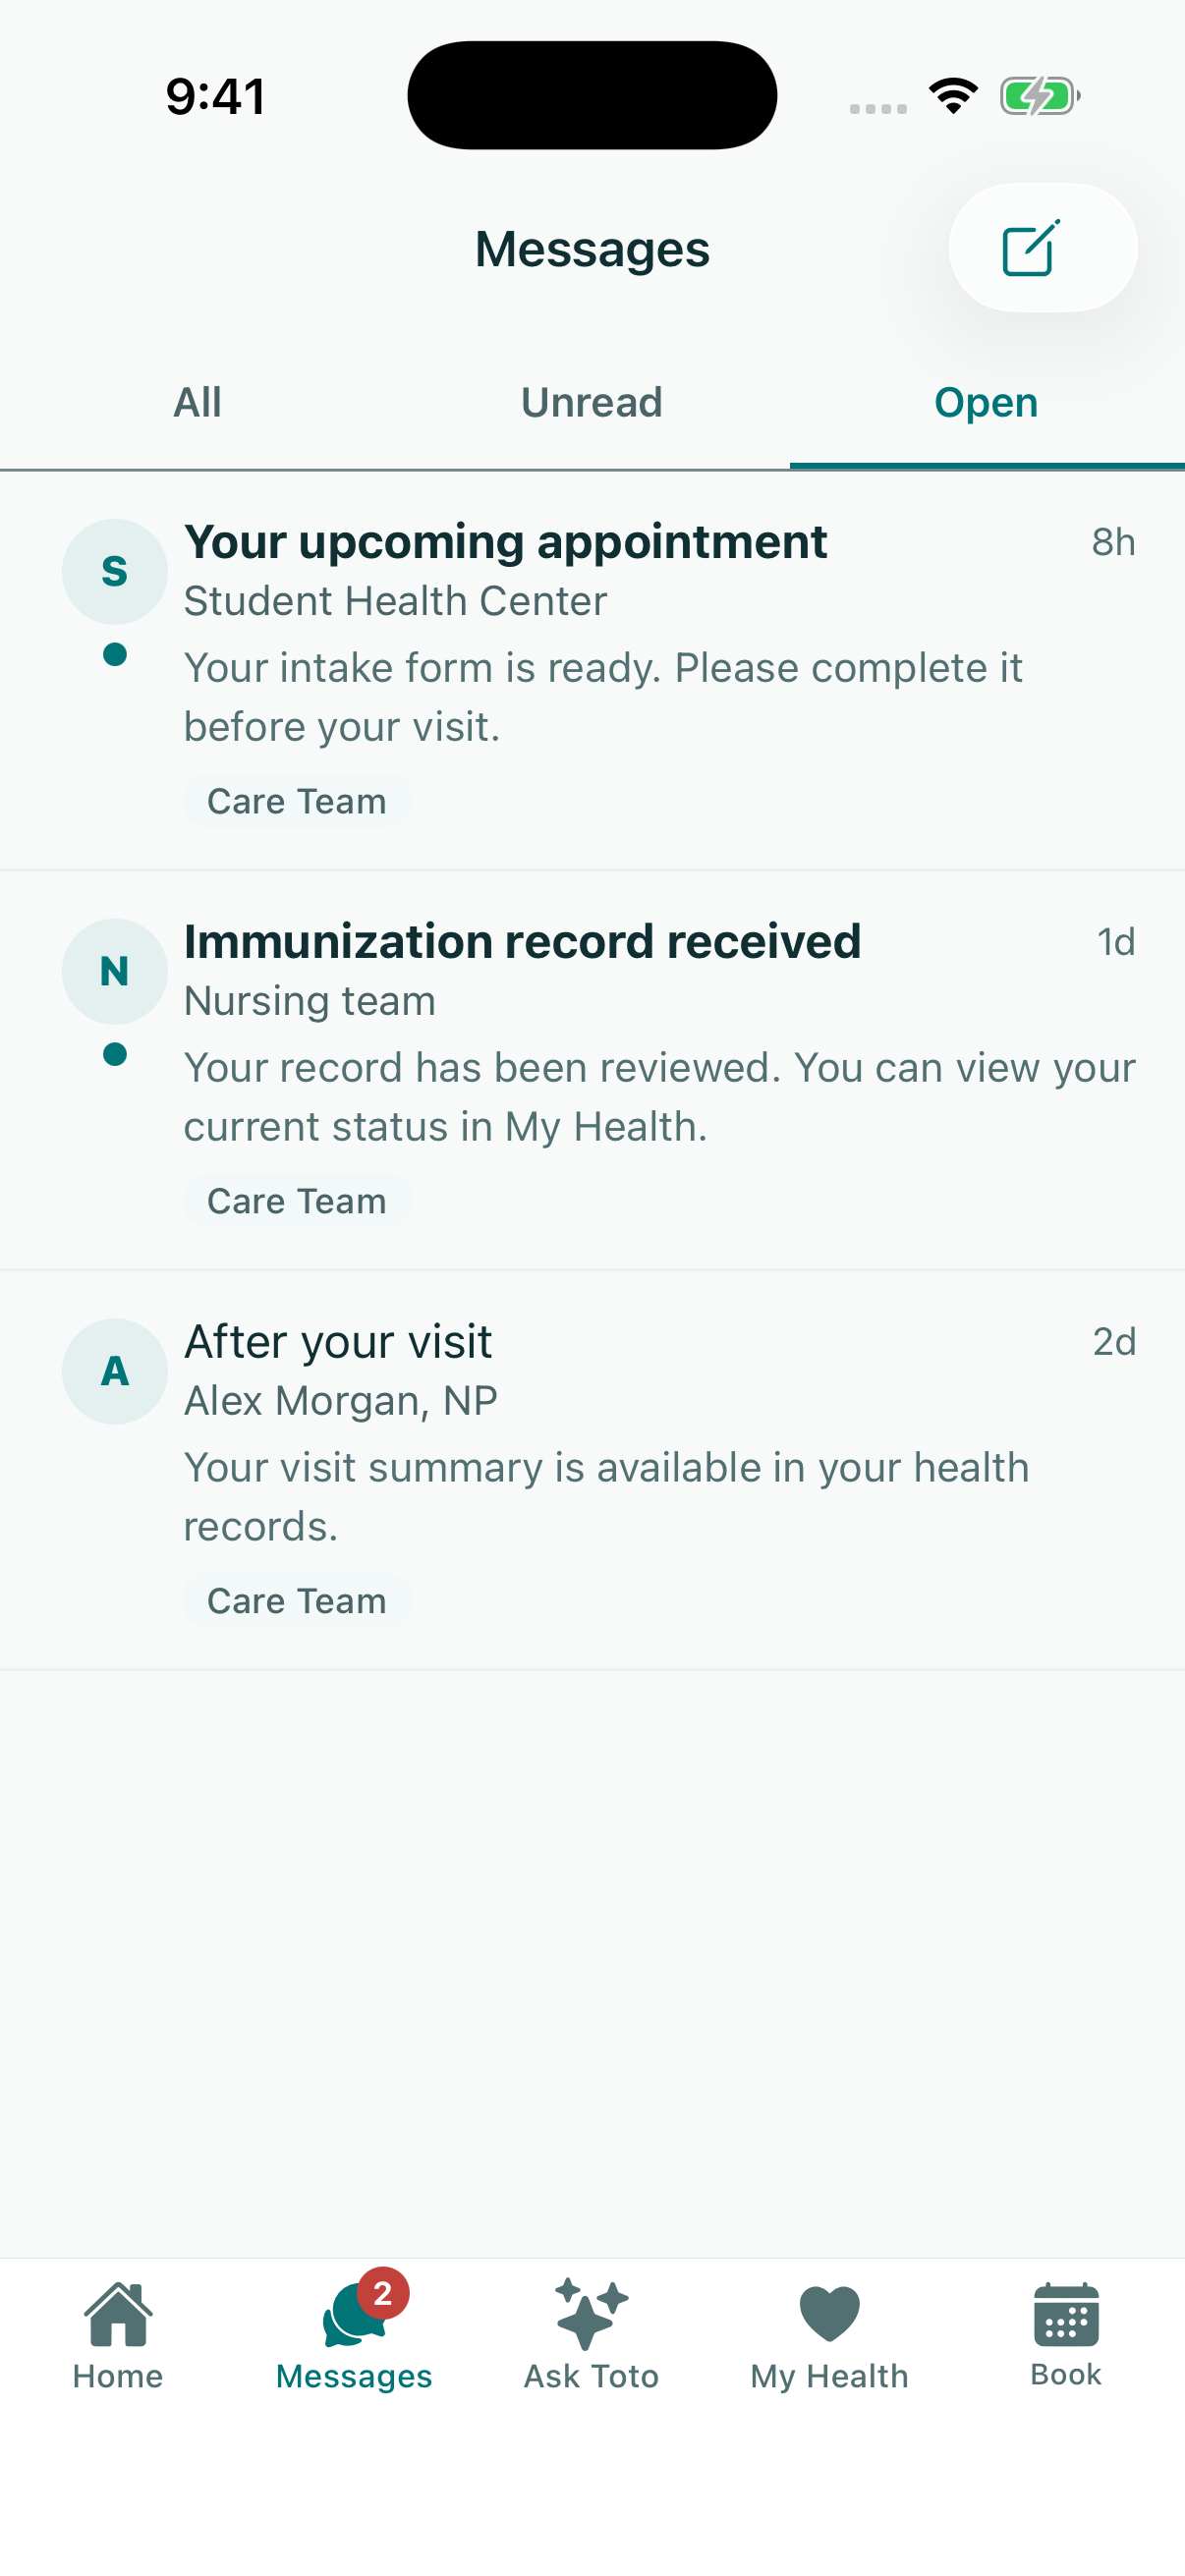Switch to the All tab
1185x2576 pixels.
197,403
